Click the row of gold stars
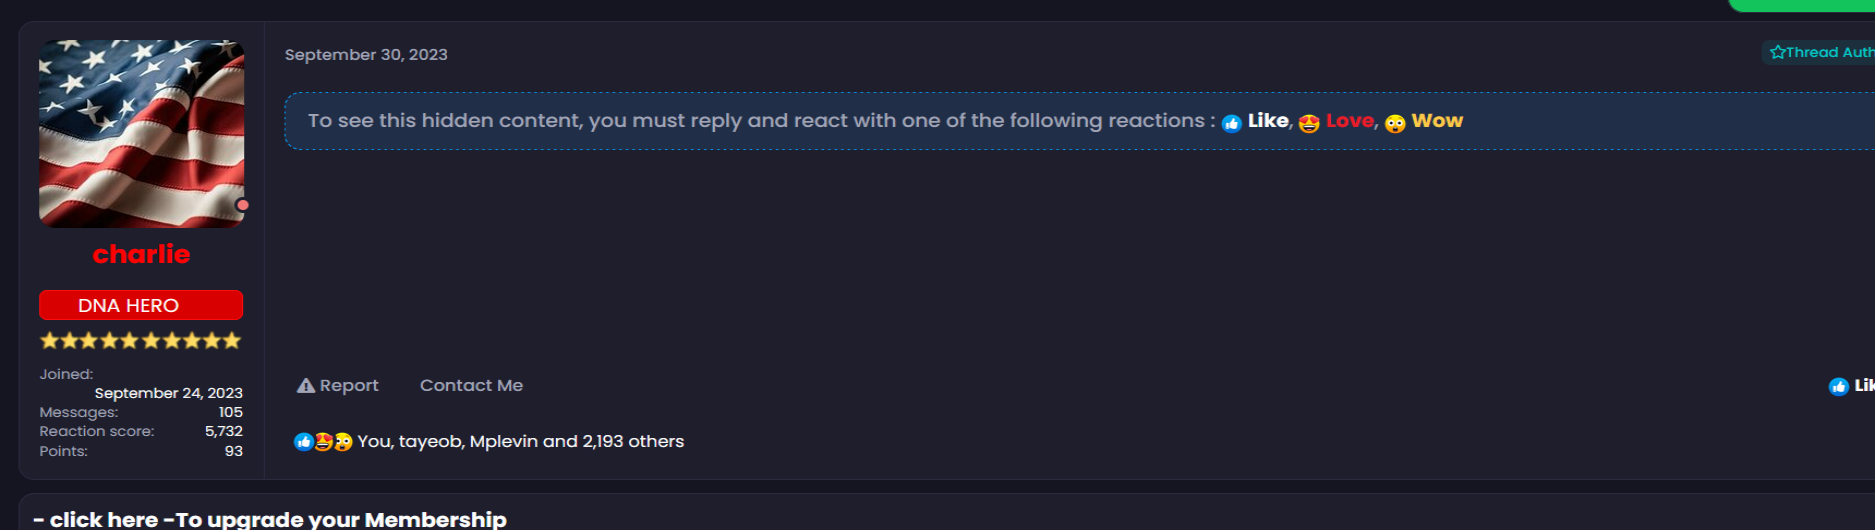 coord(141,341)
